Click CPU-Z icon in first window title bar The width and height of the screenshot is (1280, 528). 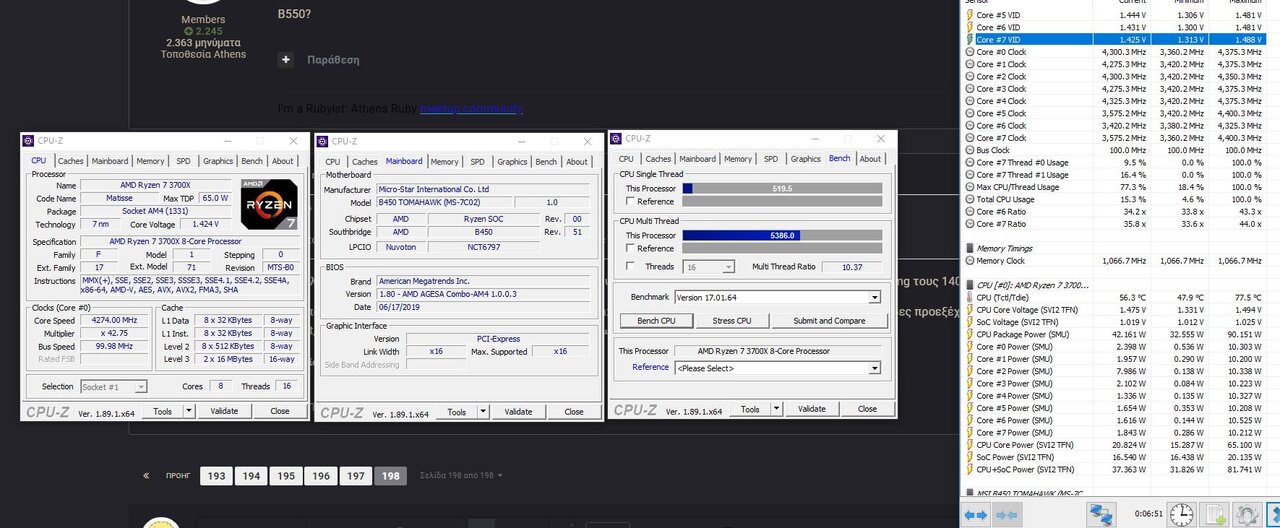(x=29, y=141)
